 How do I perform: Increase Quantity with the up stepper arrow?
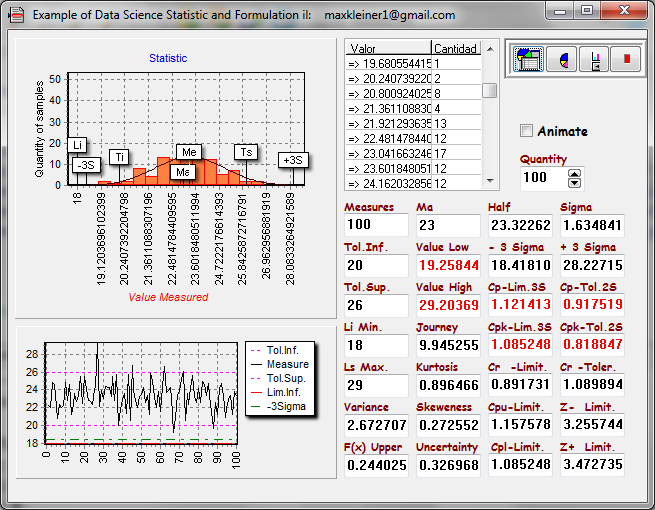click(573, 172)
